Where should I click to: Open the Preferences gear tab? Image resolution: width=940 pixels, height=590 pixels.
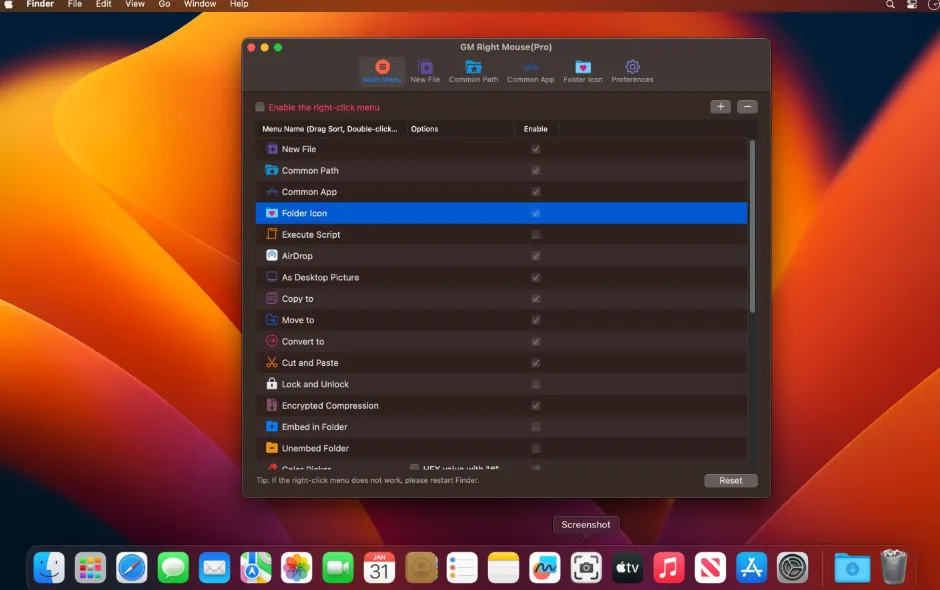[632, 71]
